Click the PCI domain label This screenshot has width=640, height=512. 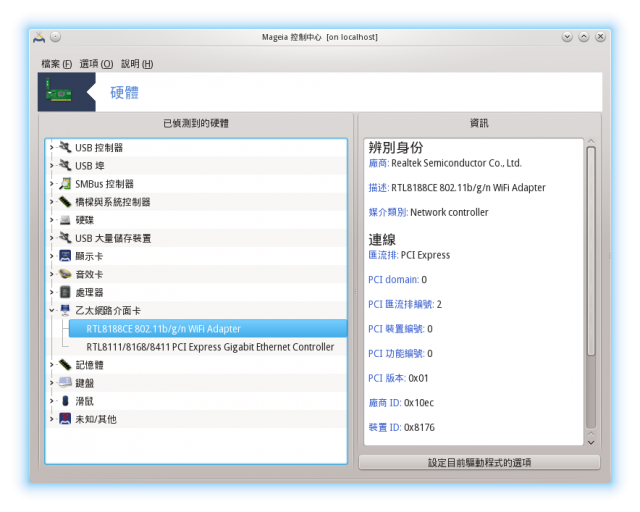click(x=393, y=280)
